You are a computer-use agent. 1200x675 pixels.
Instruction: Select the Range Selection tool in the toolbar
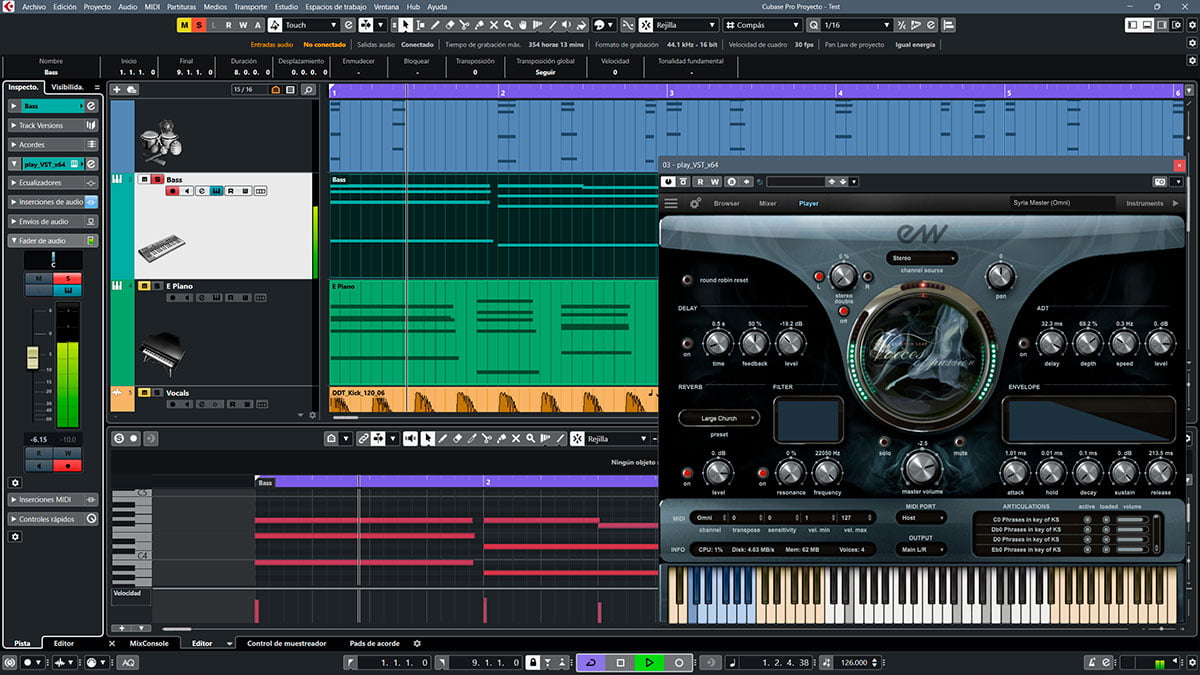[x=420, y=24]
